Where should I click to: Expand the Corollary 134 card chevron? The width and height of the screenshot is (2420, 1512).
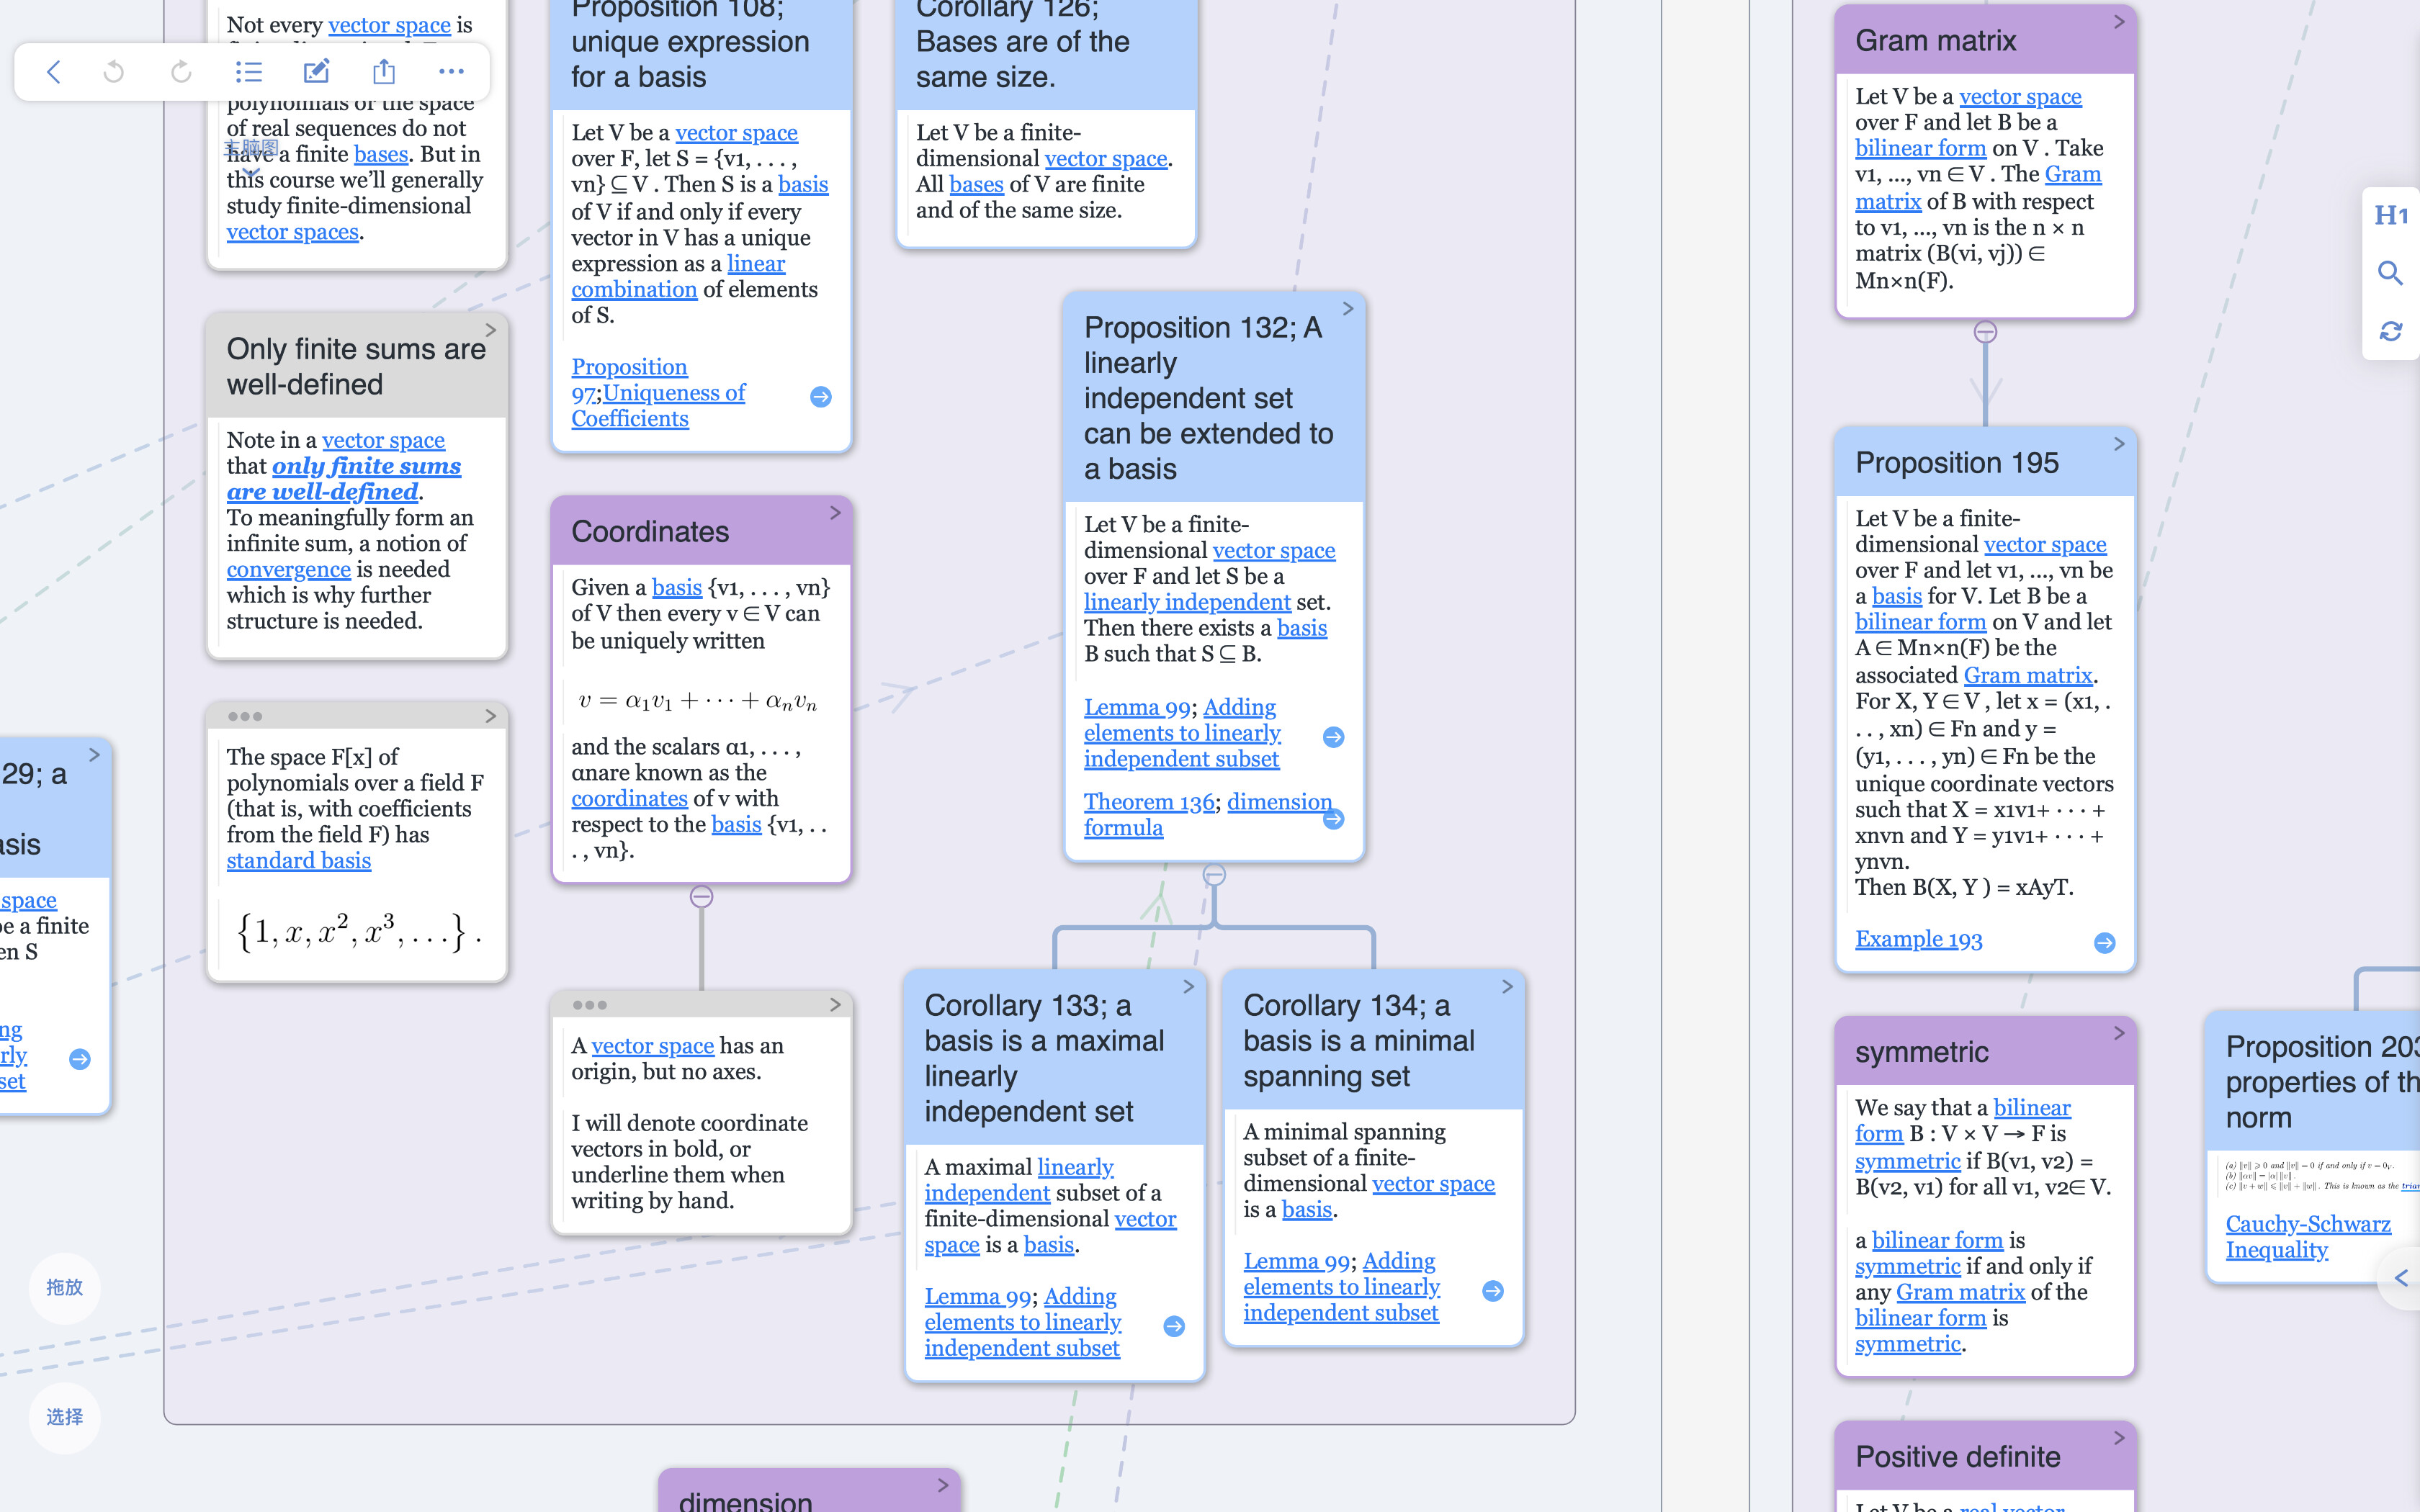coord(1507,987)
